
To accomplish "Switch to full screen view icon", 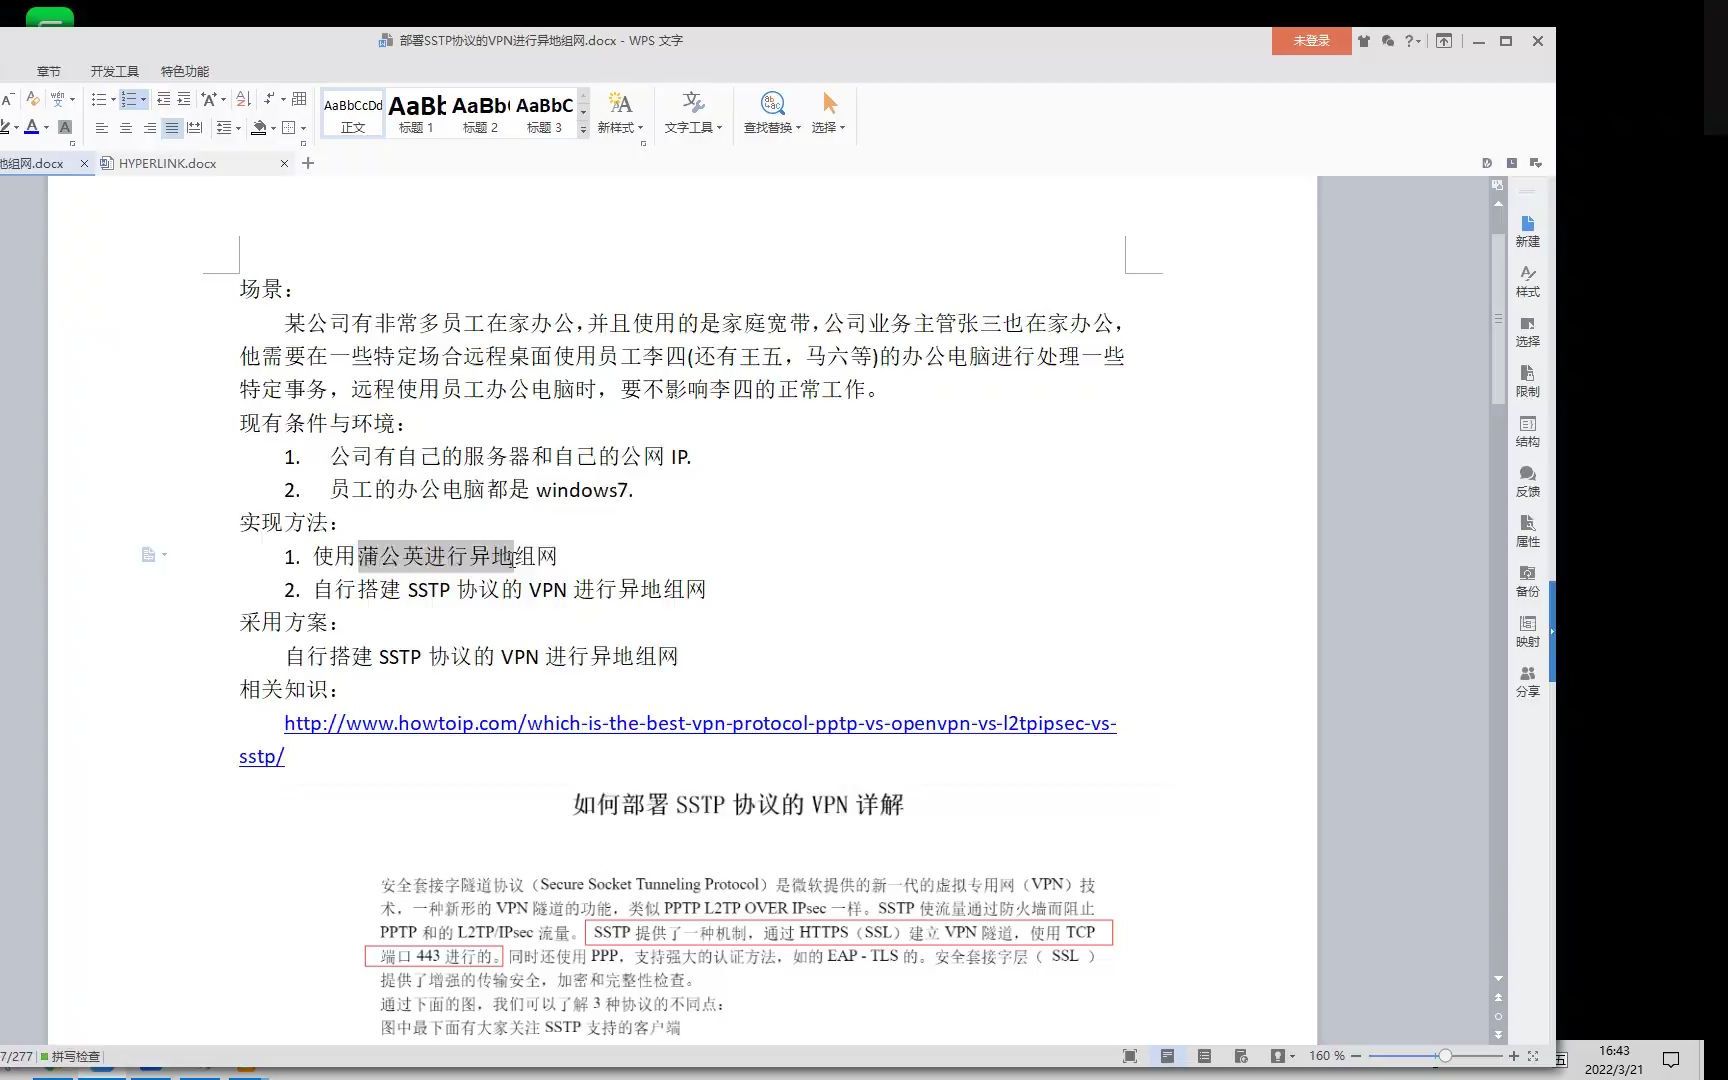I will click(x=1130, y=1056).
